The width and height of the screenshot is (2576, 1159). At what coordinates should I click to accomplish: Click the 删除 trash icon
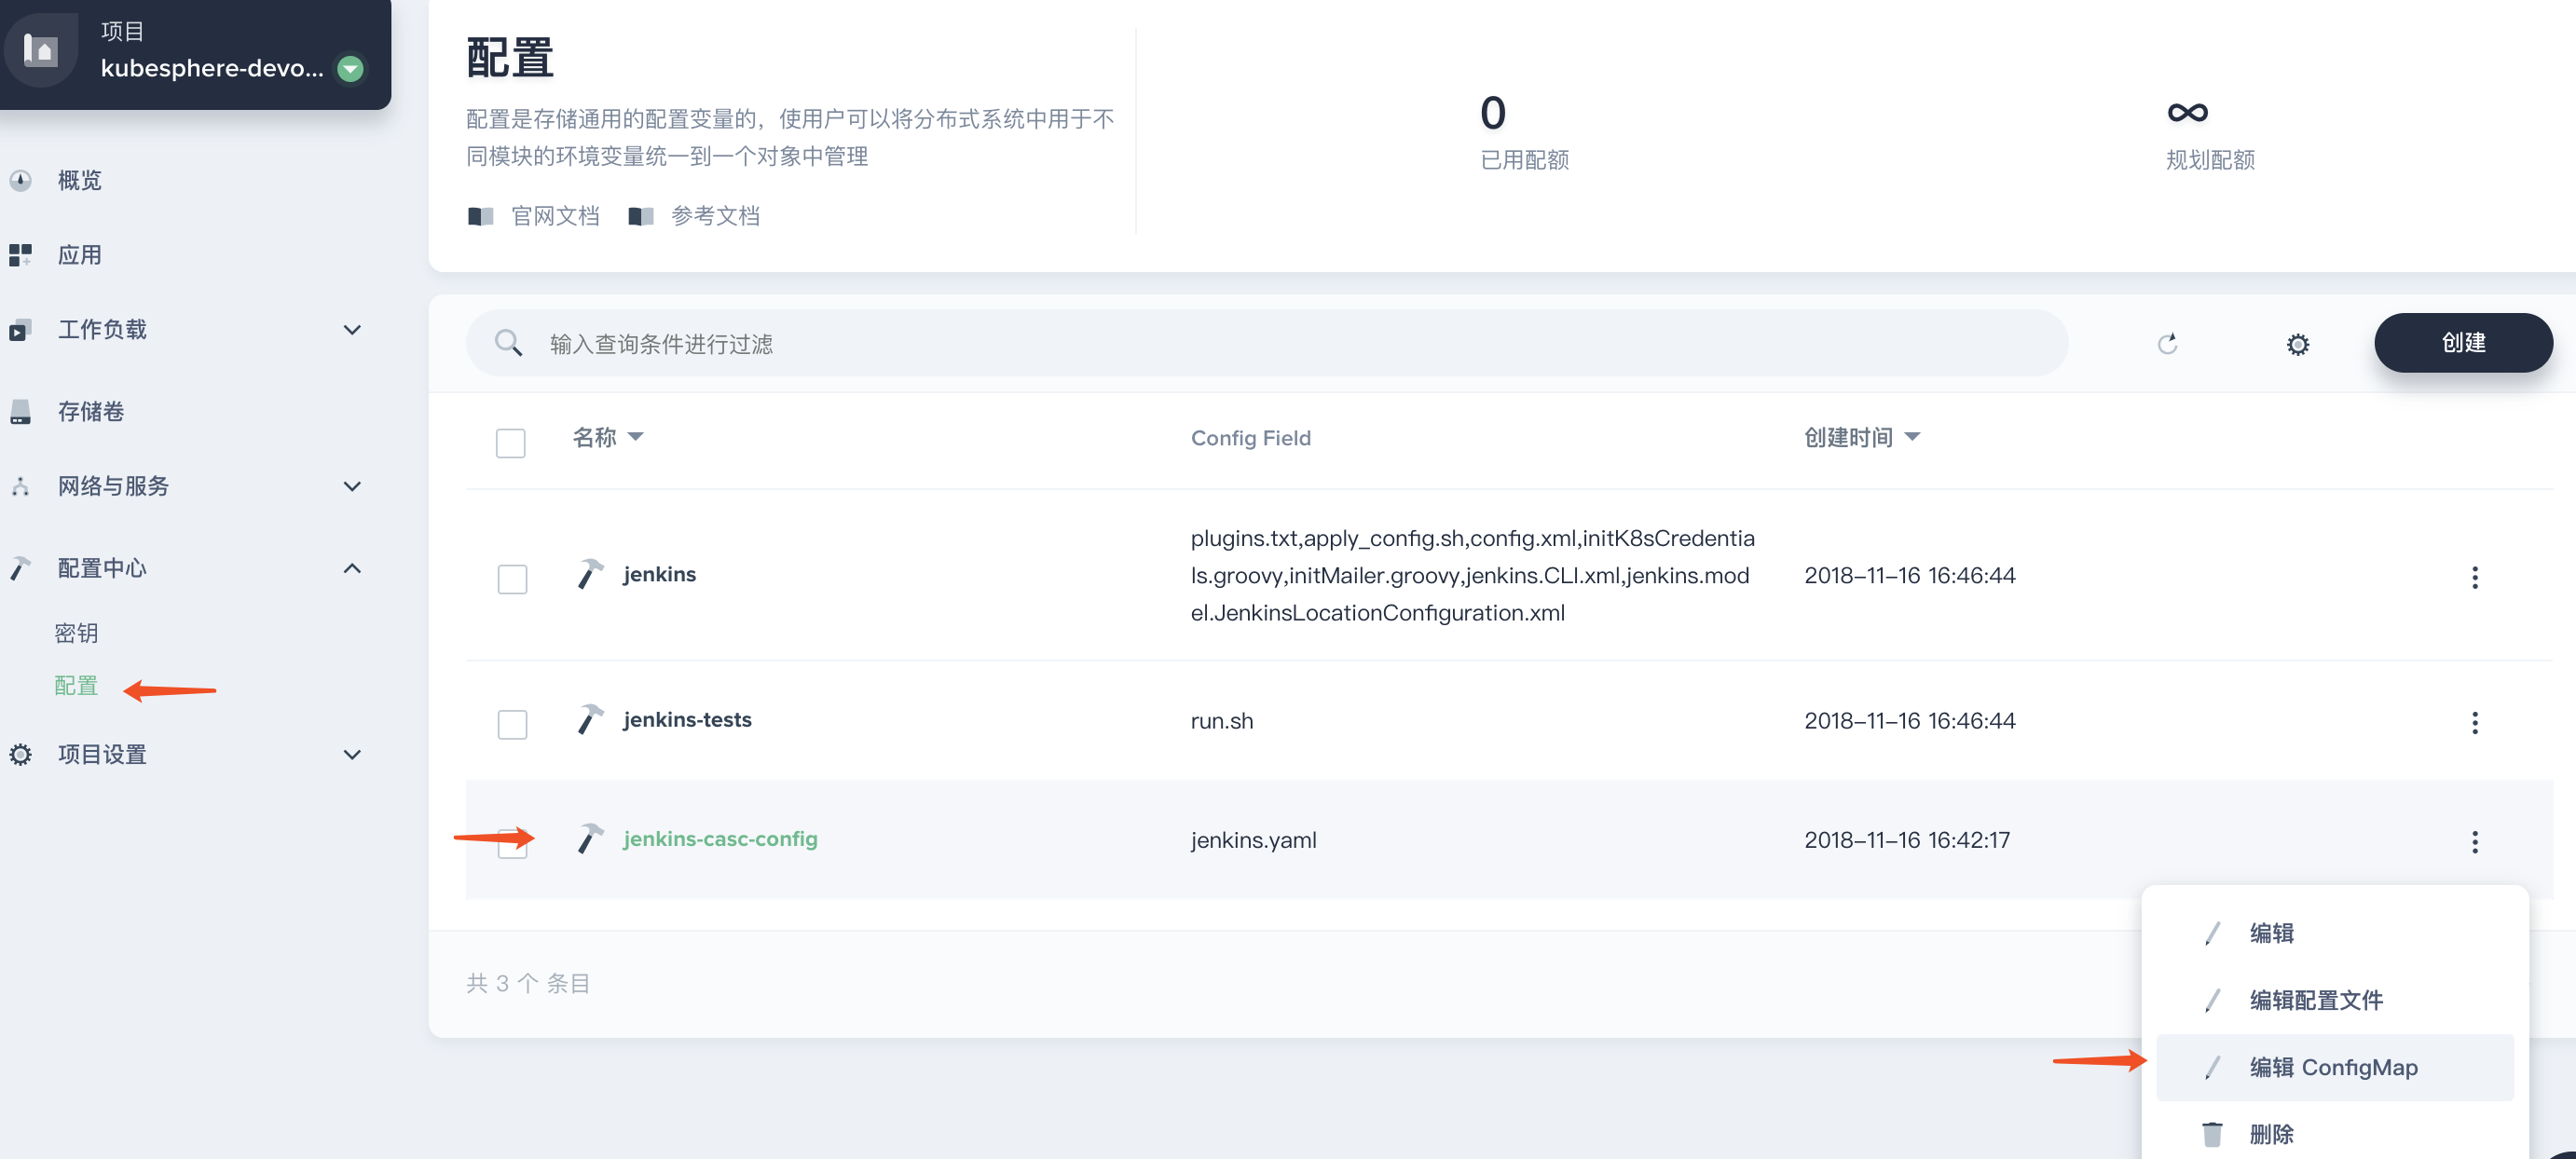[x=2212, y=1134]
